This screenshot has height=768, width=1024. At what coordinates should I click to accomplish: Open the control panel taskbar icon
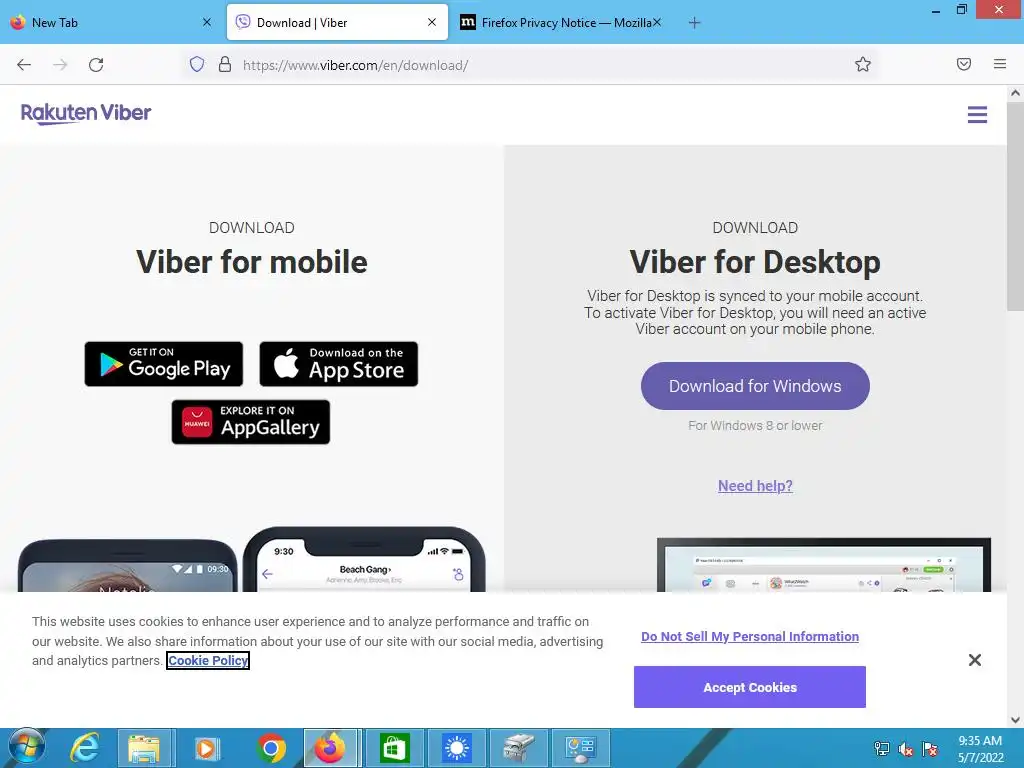[x=581, y=748]
